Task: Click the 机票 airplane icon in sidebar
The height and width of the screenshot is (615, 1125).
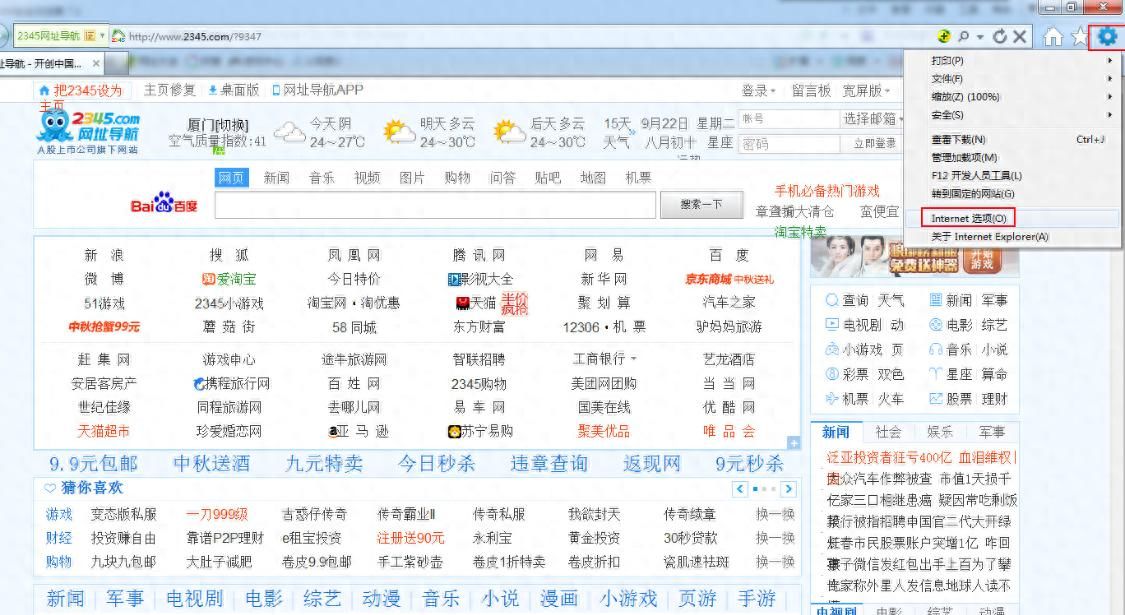Action: [832, 398]
